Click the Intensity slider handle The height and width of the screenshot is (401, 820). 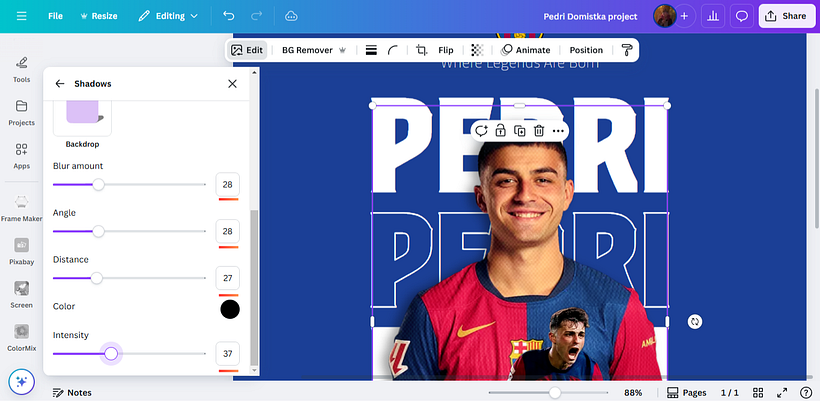(x=111, y=354)
